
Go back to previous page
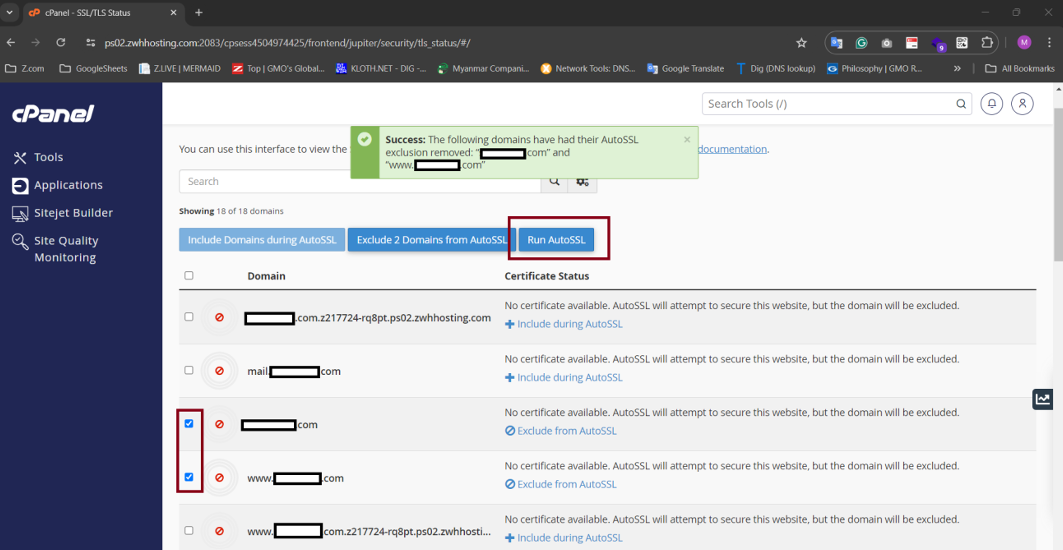pos(11,43)
